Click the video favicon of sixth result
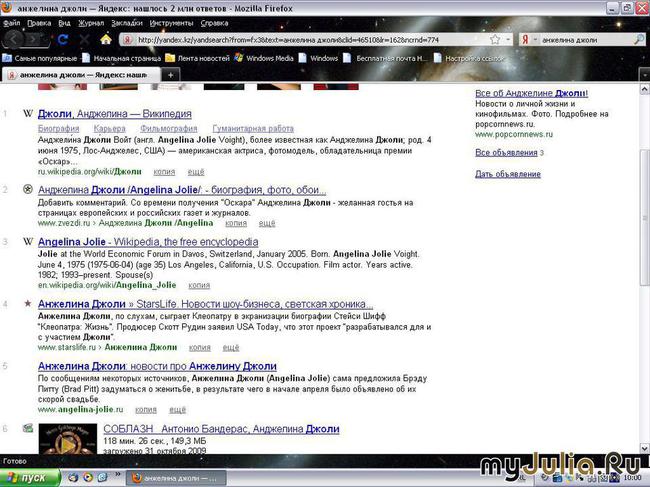The image size is (650, 487). 28,429
